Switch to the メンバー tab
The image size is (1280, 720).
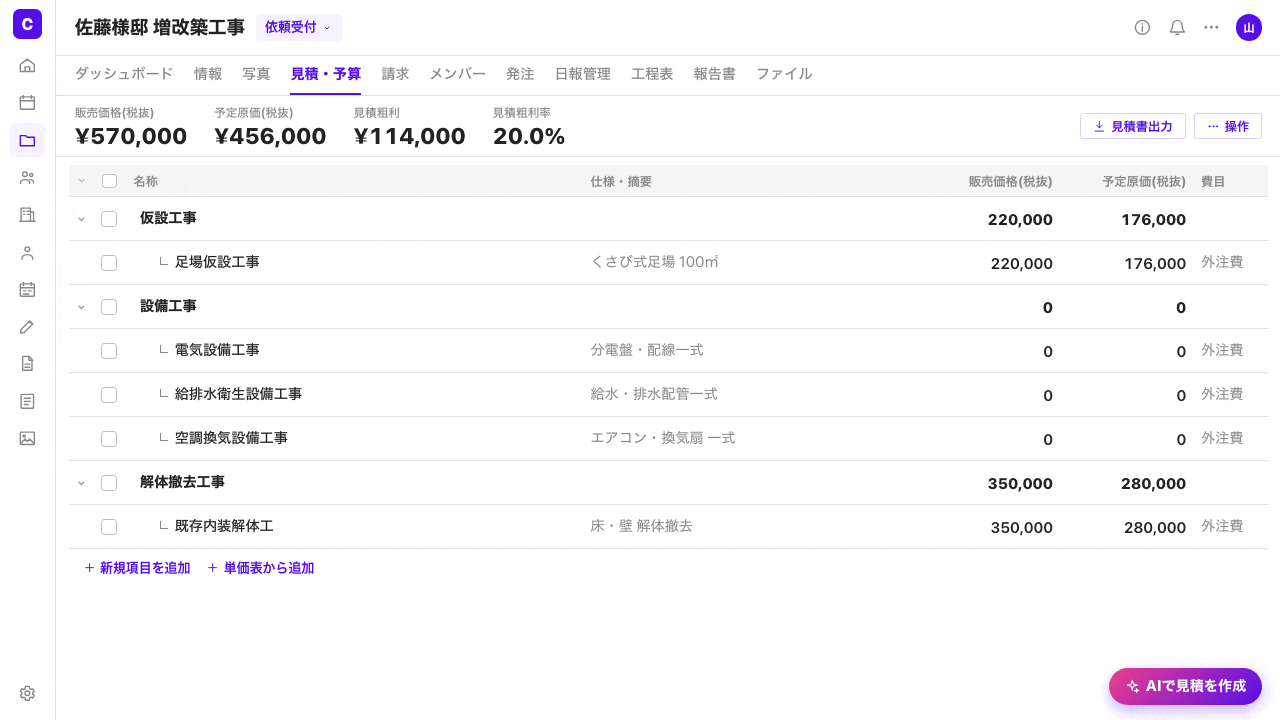[458, 74]
